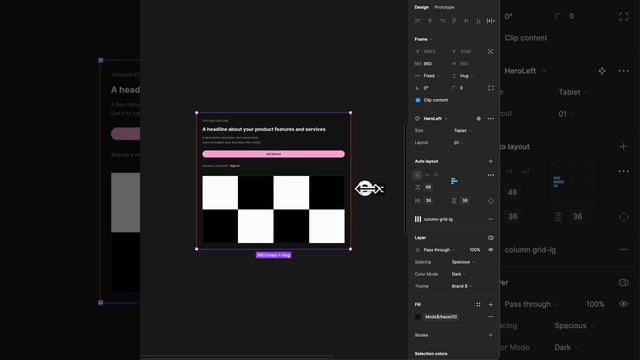
Task: Switch to the Prototype tab
Action: click(x=444, y=7)
